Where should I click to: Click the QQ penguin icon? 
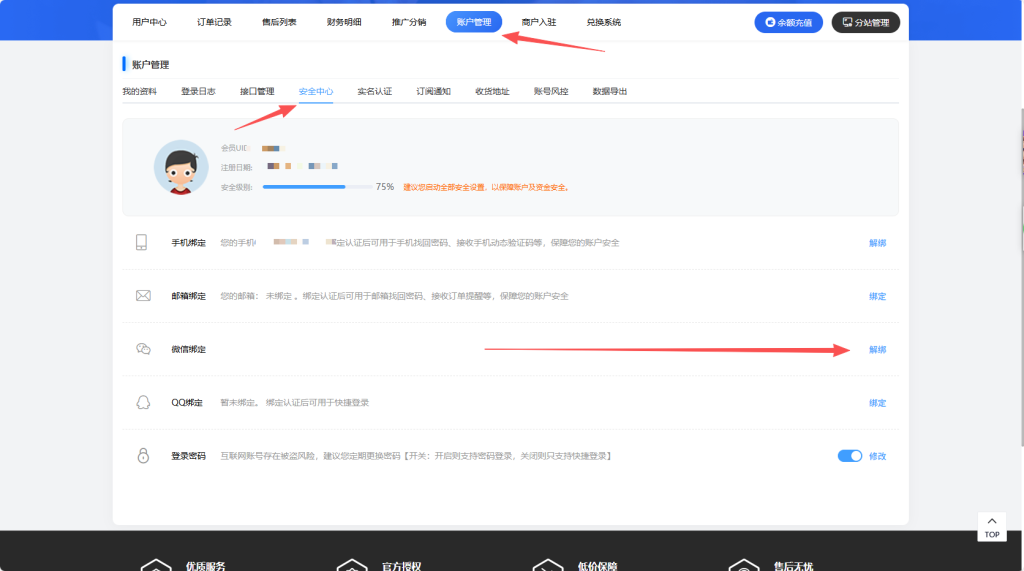point(142,402)
